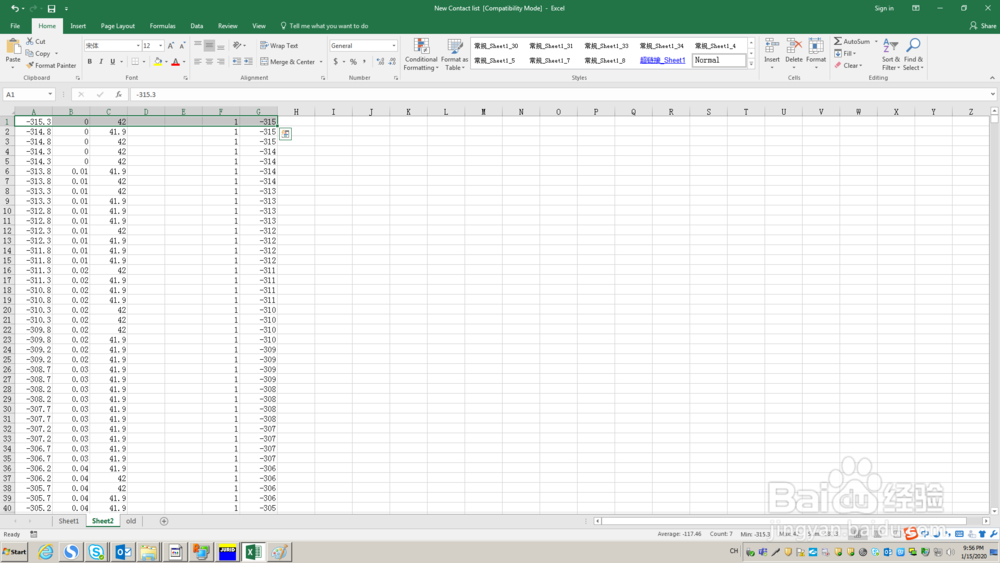Open the General number format dropdown
Image resolution: width=1000 pixels, height=563 pixels.
pyautogui.click(x=393, y=46)
